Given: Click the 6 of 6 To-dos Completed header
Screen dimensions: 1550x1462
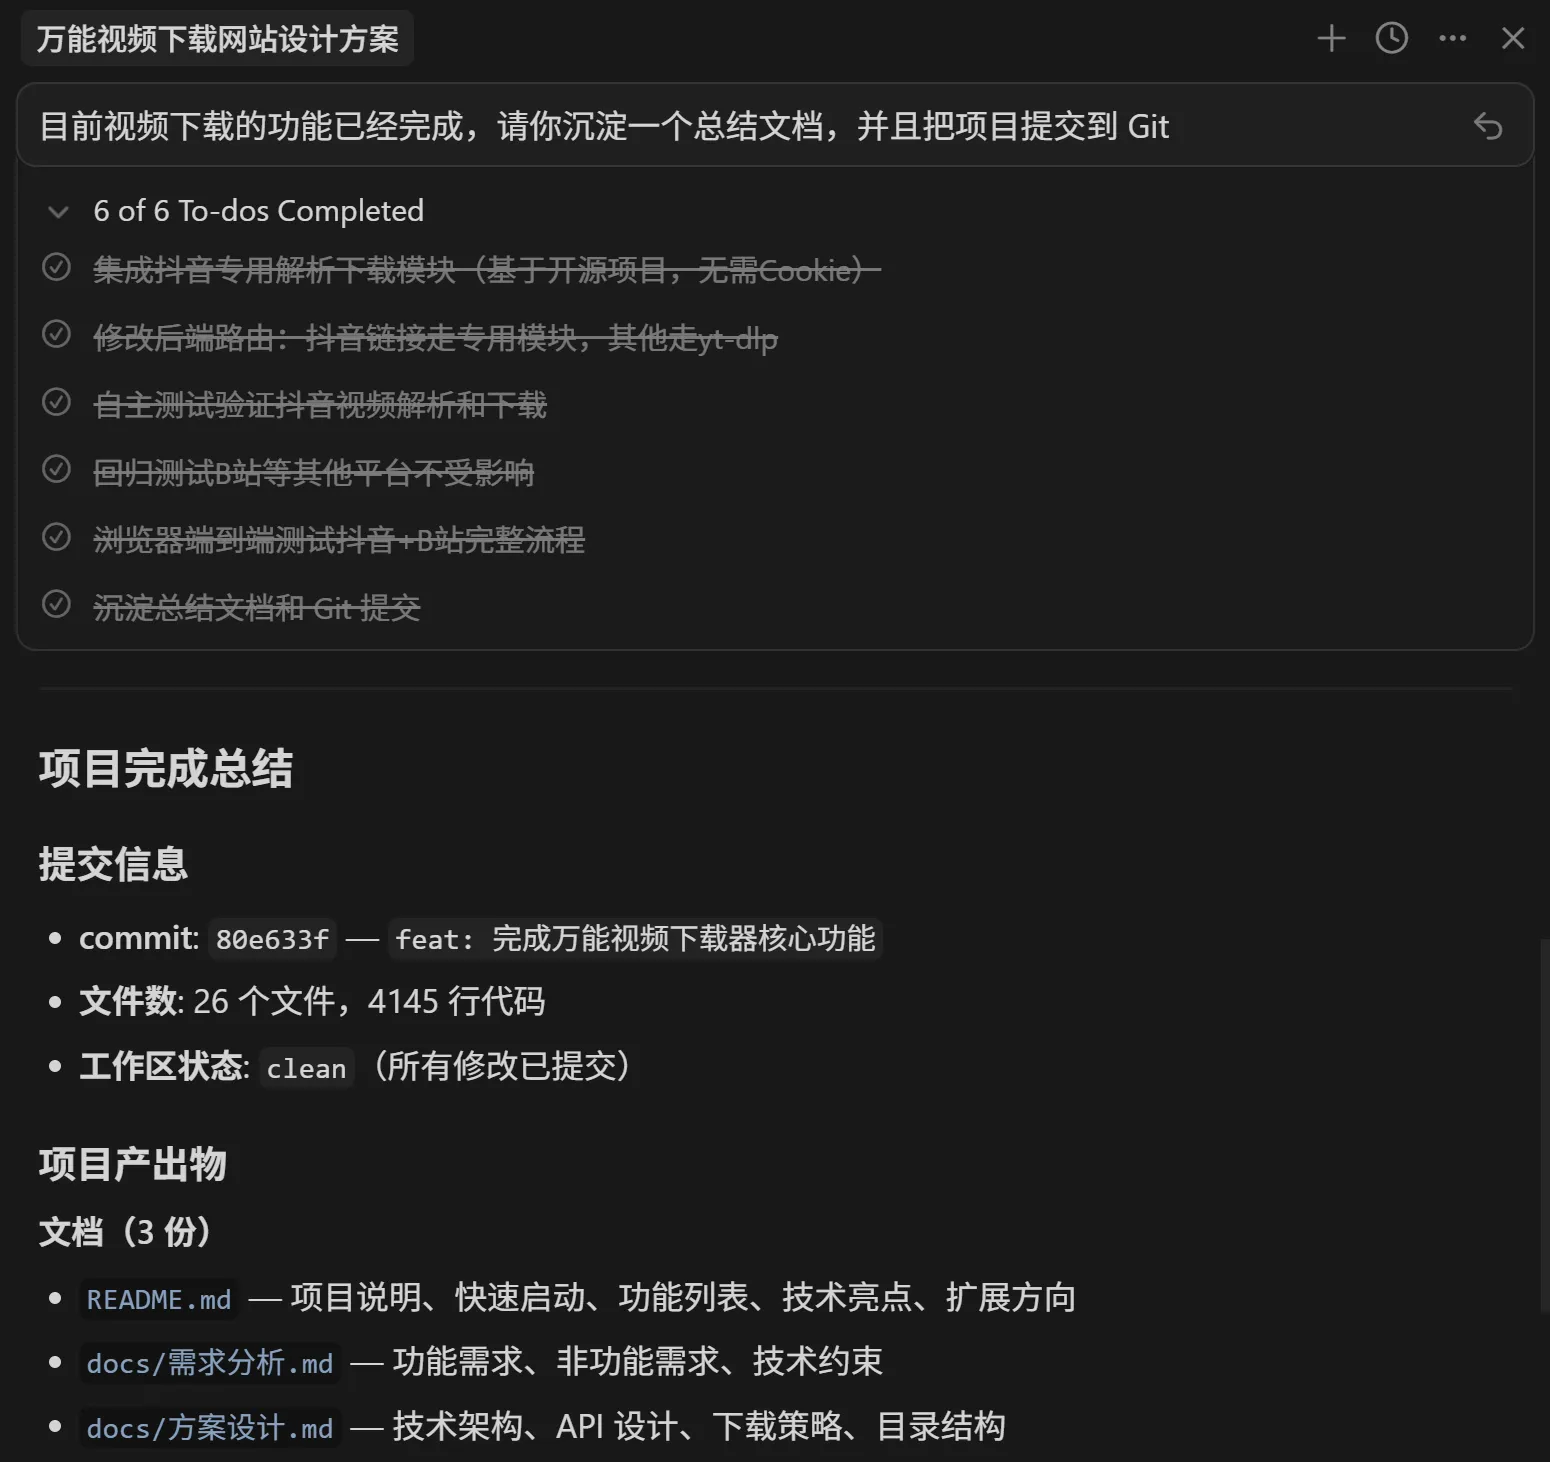Looking at the screenshot, I should pos(258,211).
